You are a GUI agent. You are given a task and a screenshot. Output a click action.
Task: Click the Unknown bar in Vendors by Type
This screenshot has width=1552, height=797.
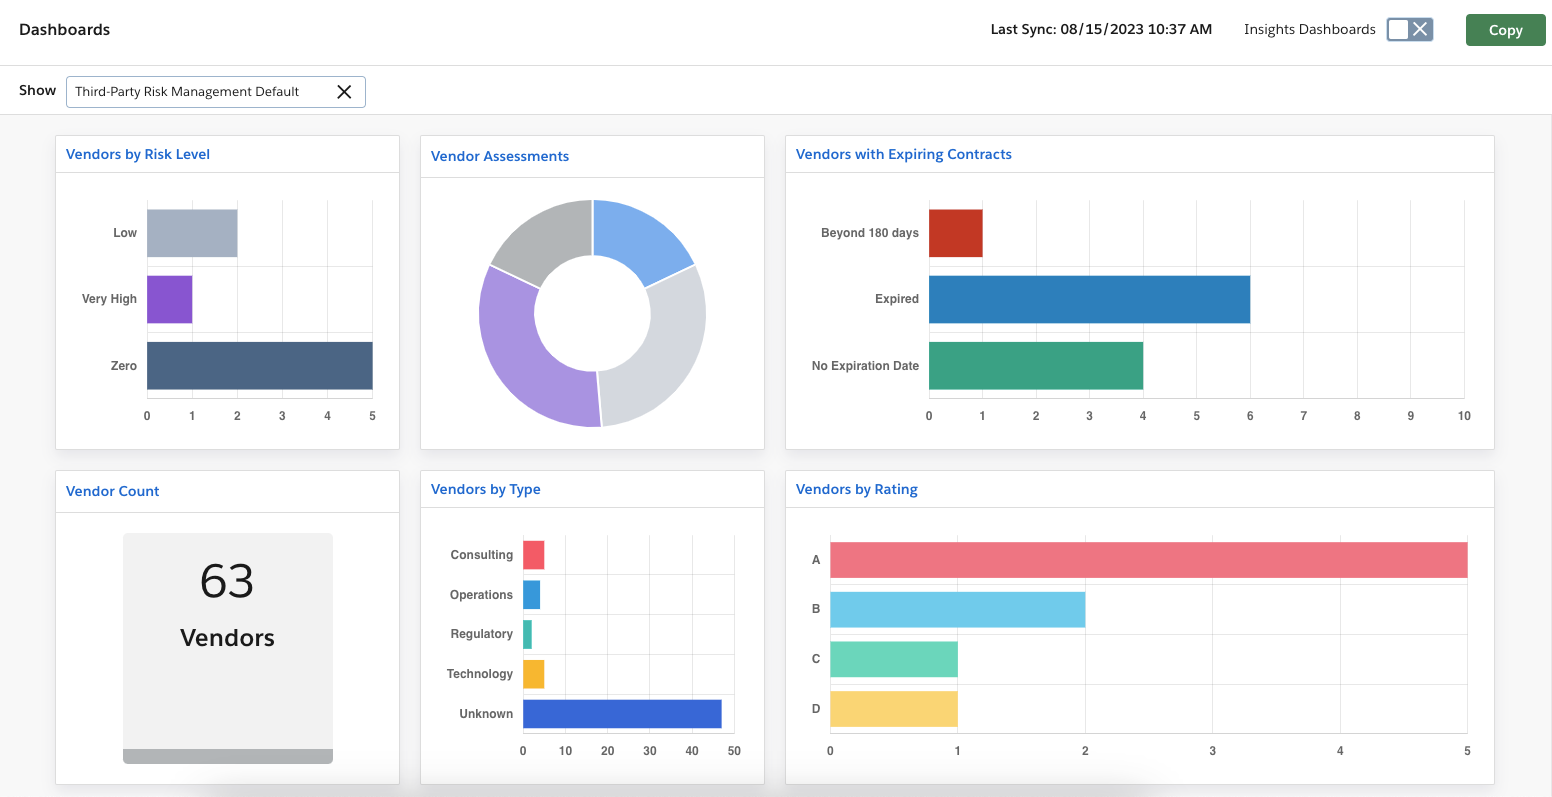pyautogui.click(x=620, y=713)
